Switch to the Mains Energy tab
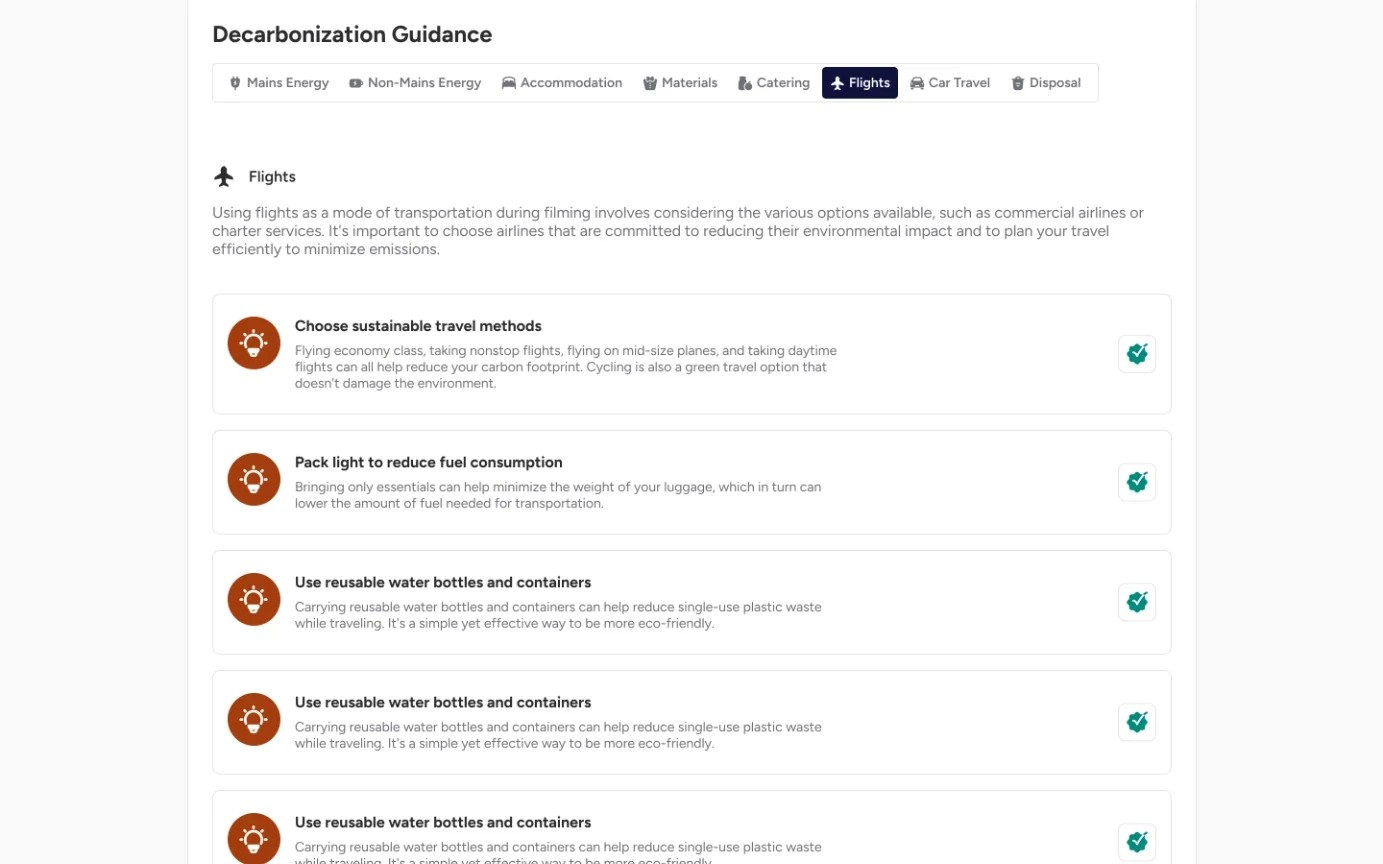Image resolution: width=1383 pixels, height=864 pixels. (279, 83)
